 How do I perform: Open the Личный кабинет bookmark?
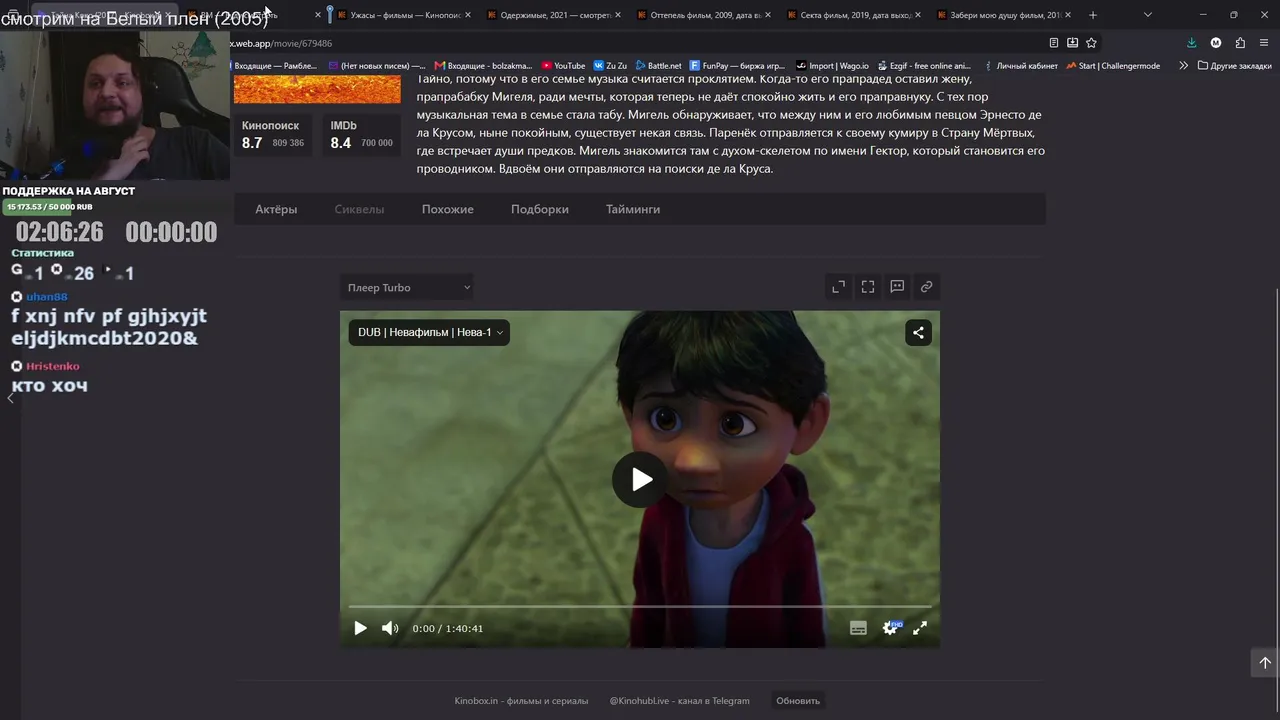1019,66
